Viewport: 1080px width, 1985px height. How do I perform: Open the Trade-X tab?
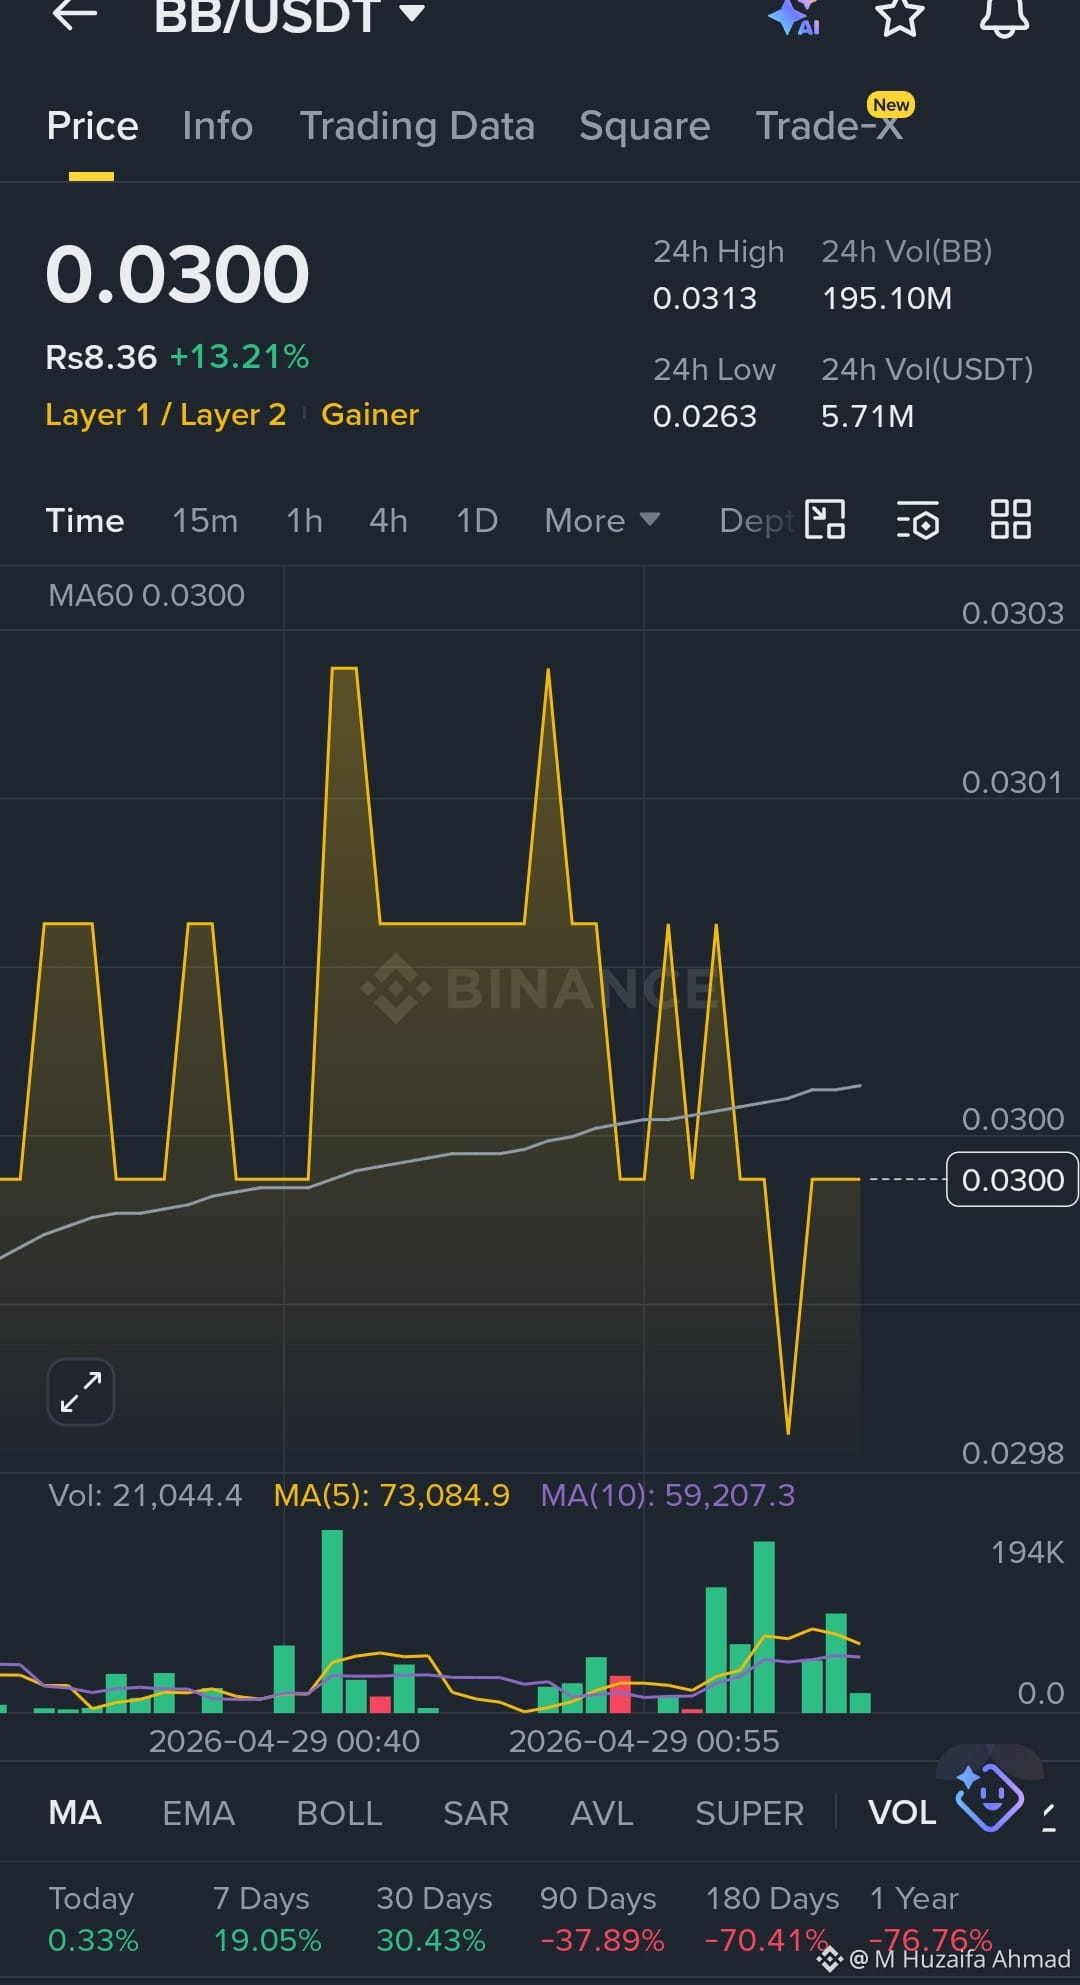click(829, 126)
